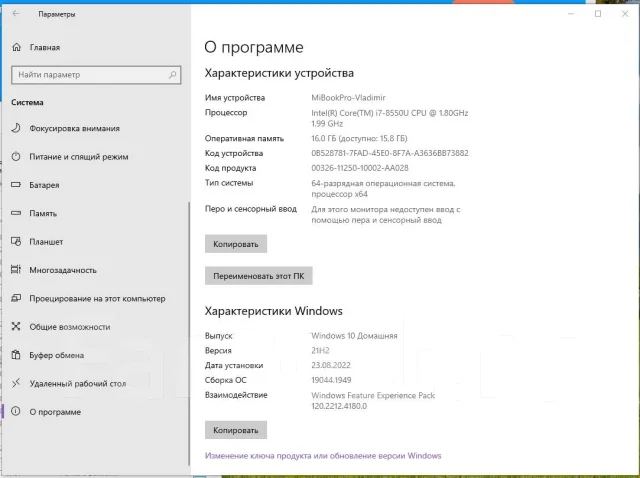The image size is (640, 478).
Task: Click the Питание и спящий режим power icon
Action: pyautogui.click(x=16, y=156)
